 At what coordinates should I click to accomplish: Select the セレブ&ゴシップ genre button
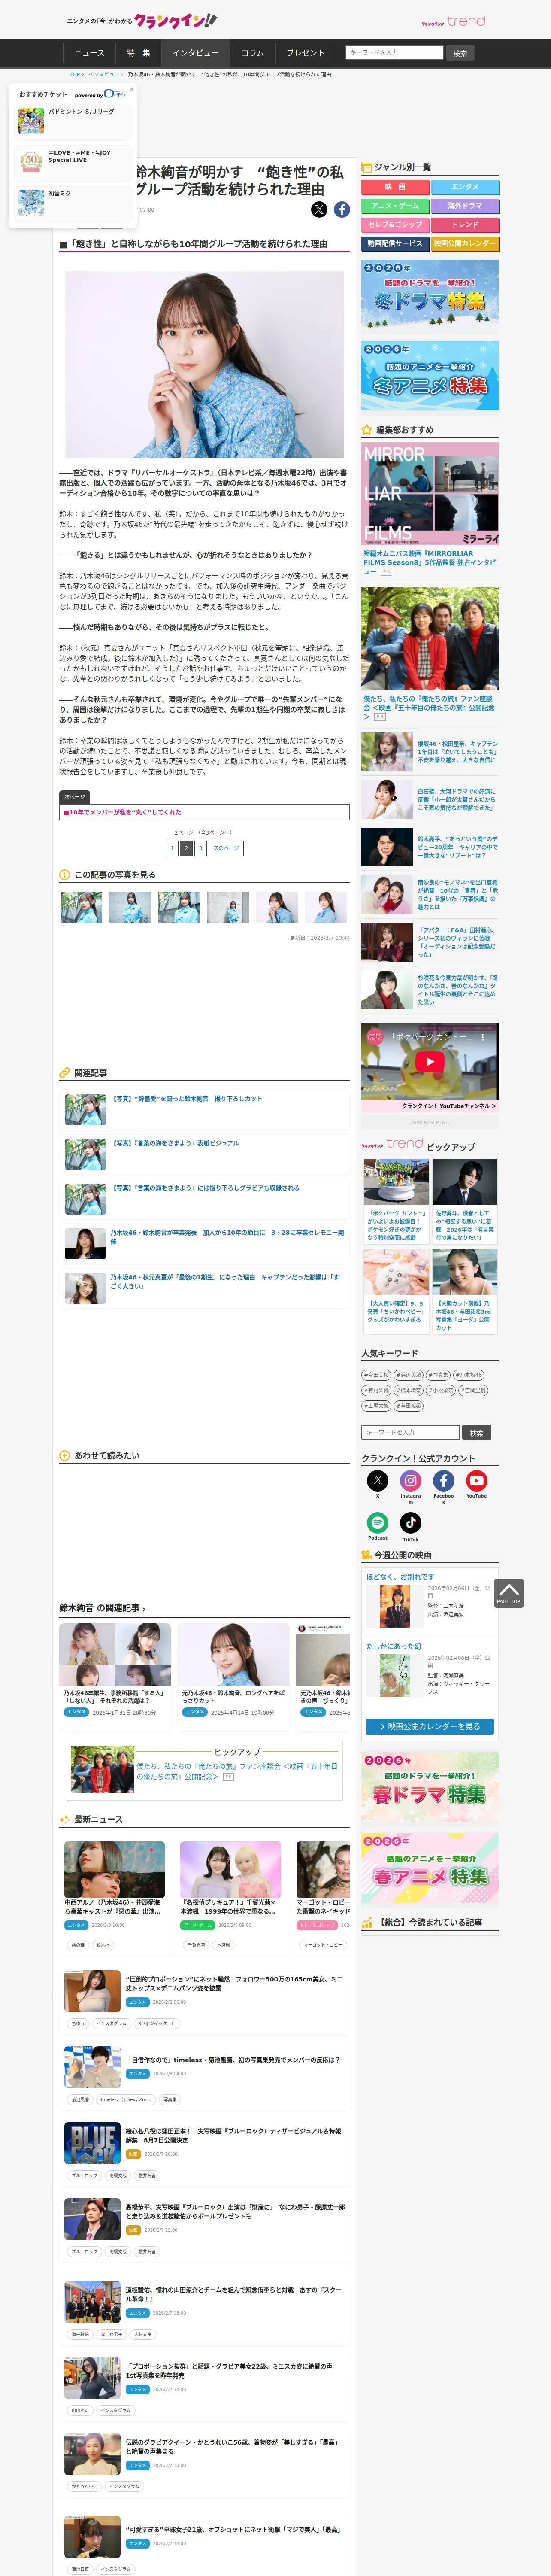[x=395, y=225]
